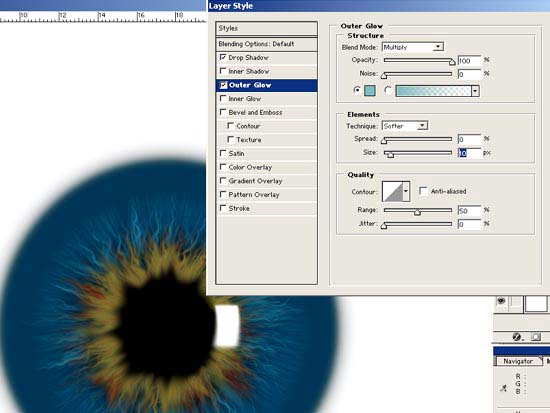Screen dimensions: 550x413
Task: Enable the Gradient Overlay checkbox
Action: pos(223,180)
